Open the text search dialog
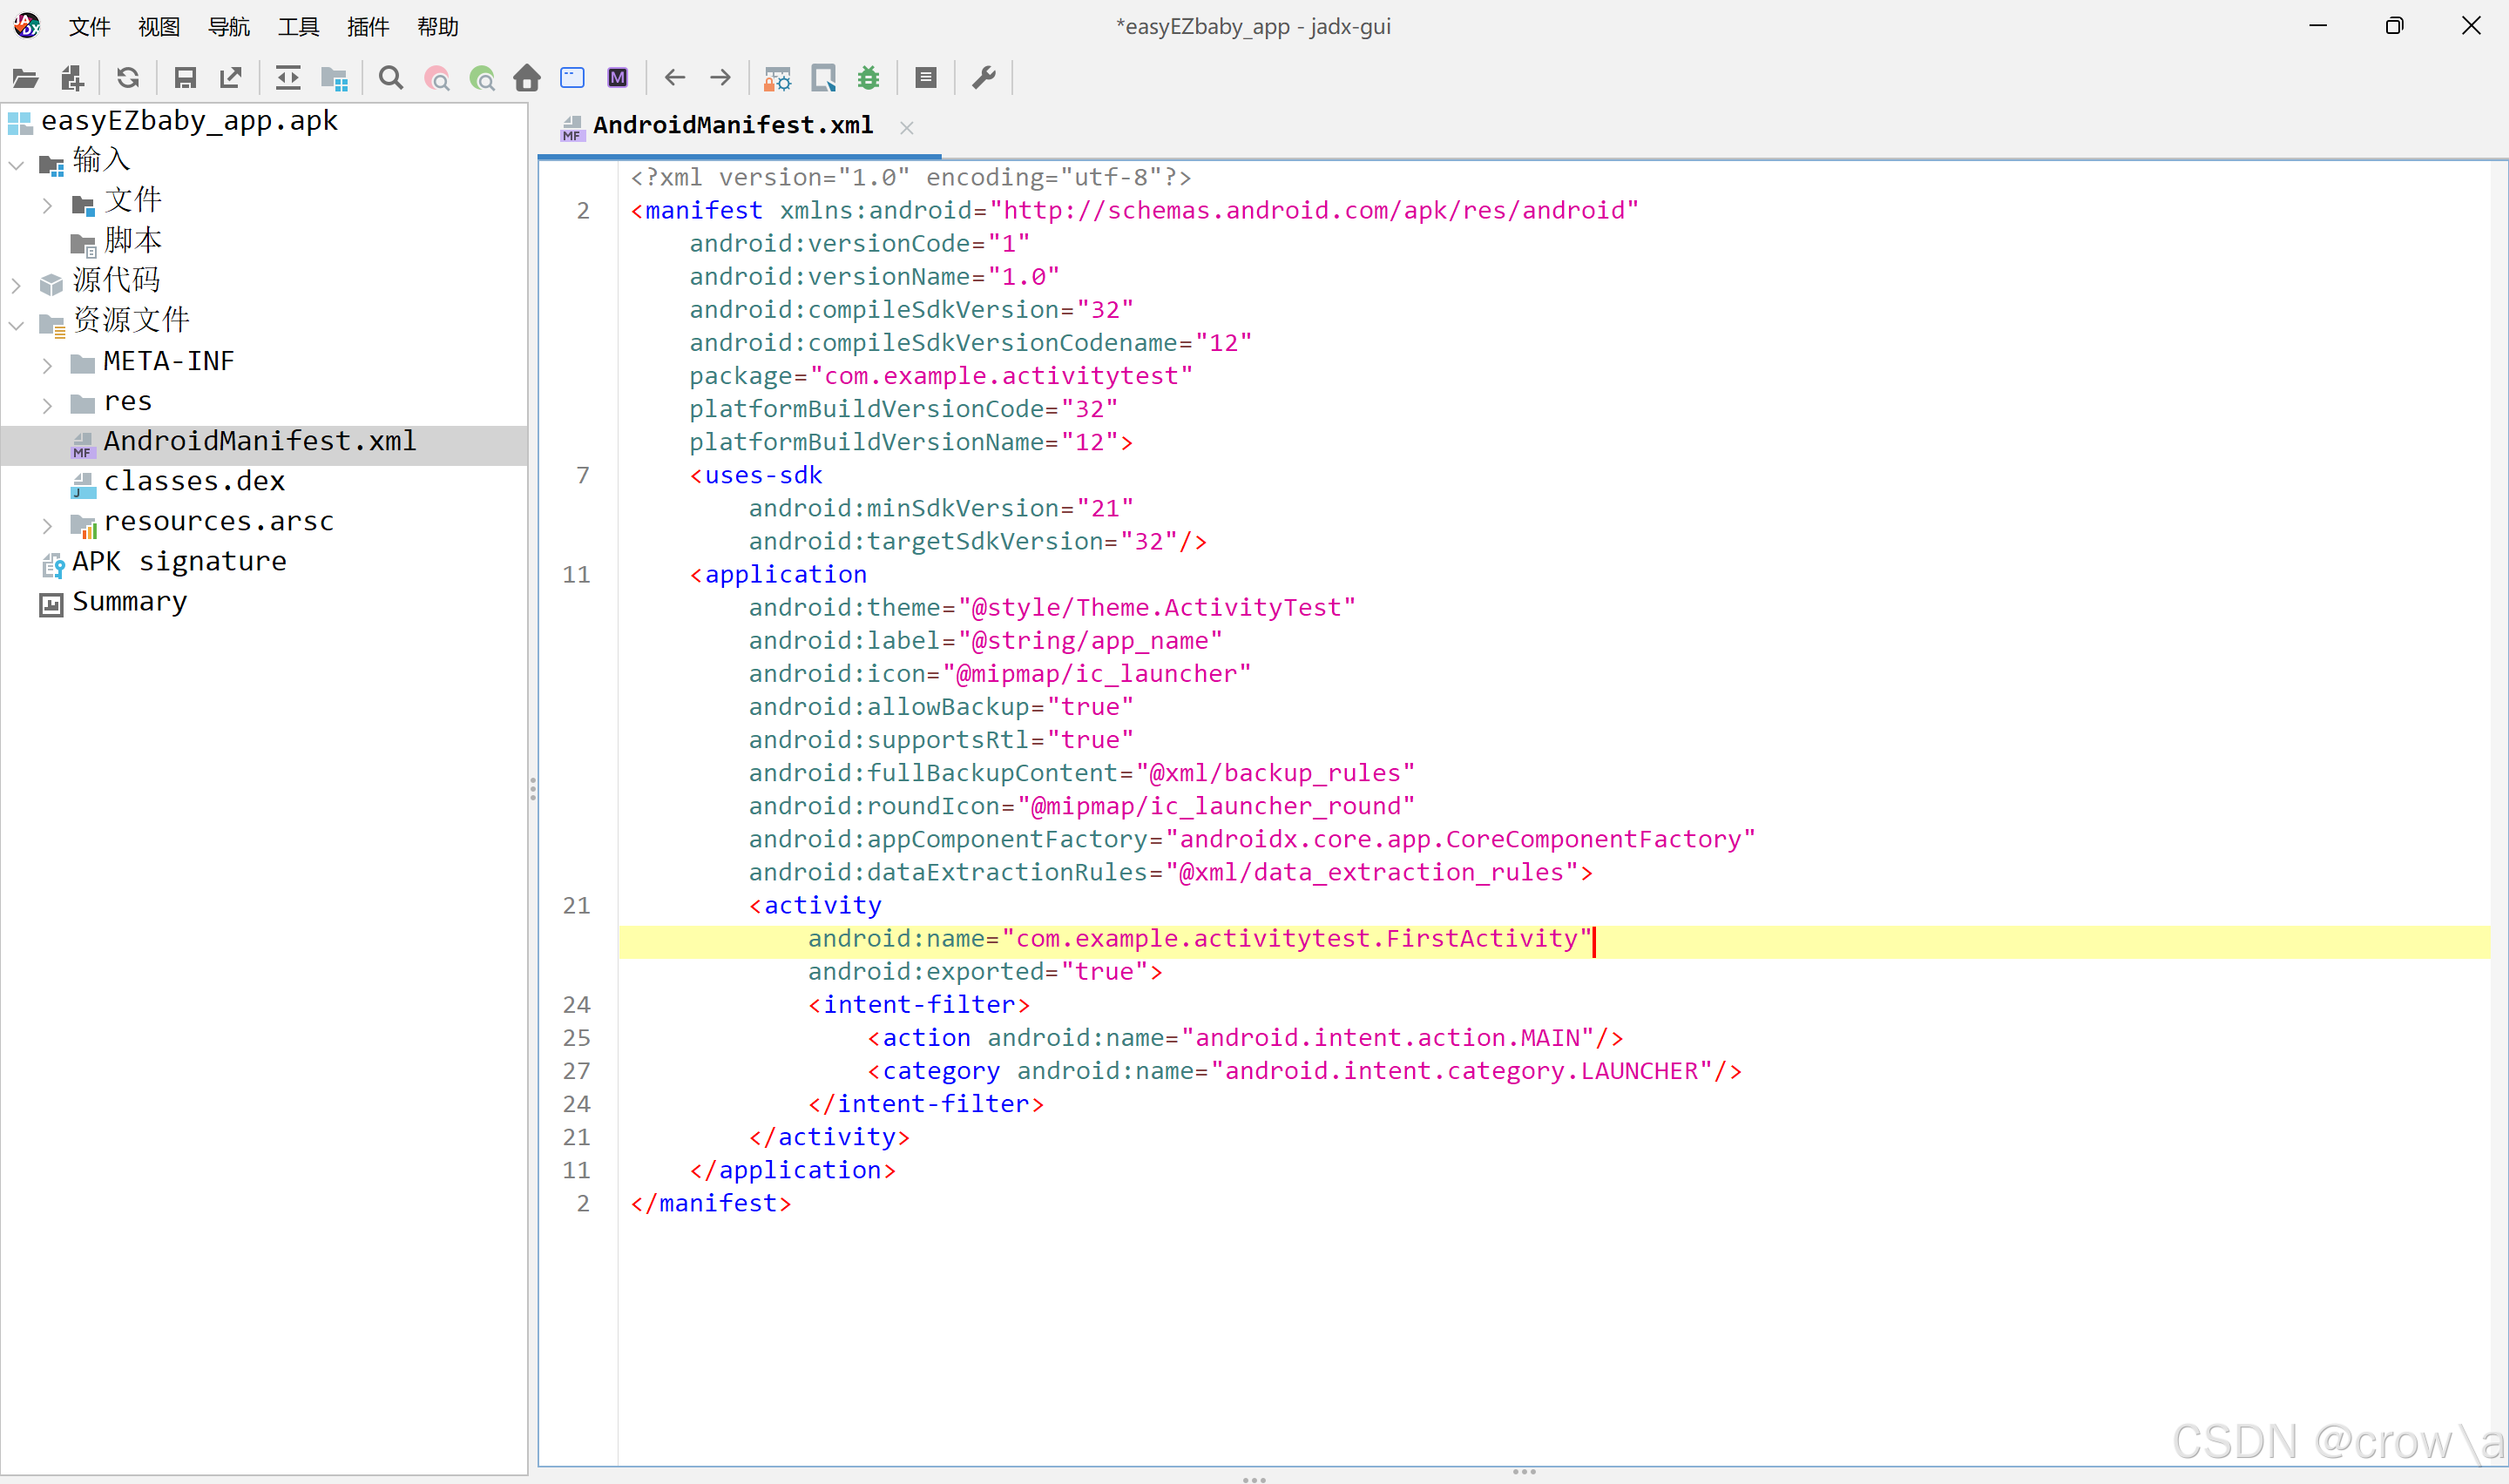 click(x=390, y=78)
